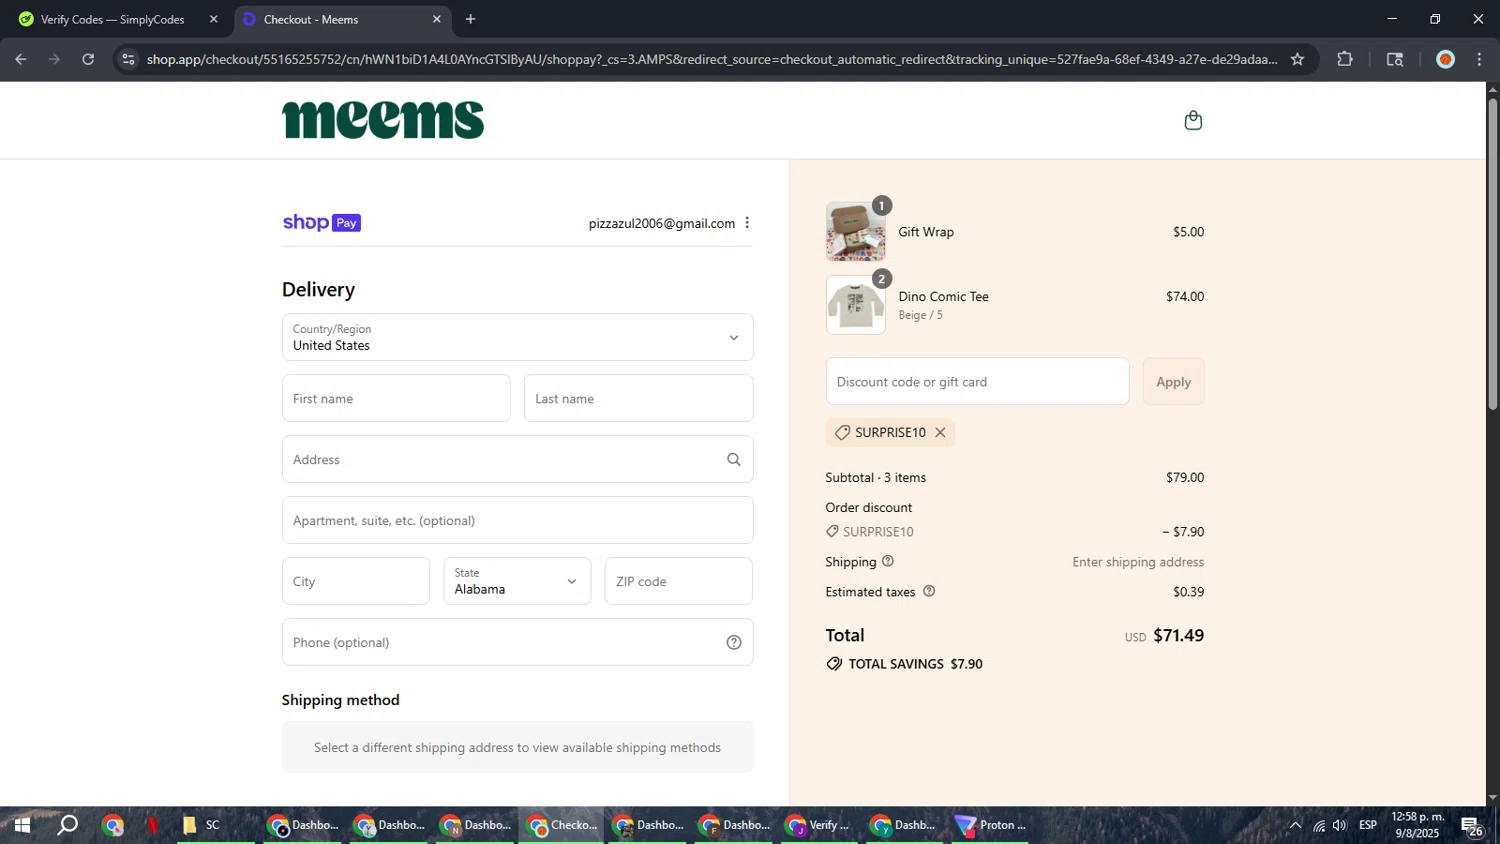Open the network Wi-Fi tray icon
Screen dimensions: 1500x844
tap(1318, 825)
